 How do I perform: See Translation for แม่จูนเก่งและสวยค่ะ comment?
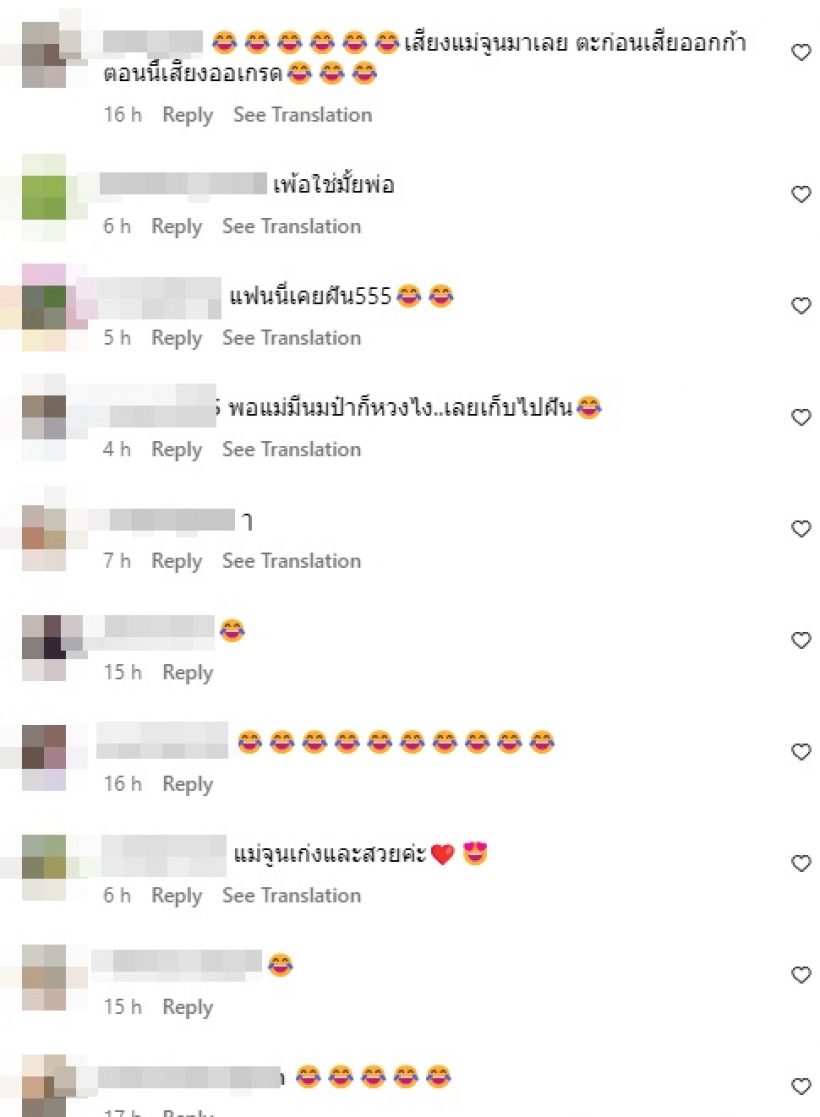291,895
